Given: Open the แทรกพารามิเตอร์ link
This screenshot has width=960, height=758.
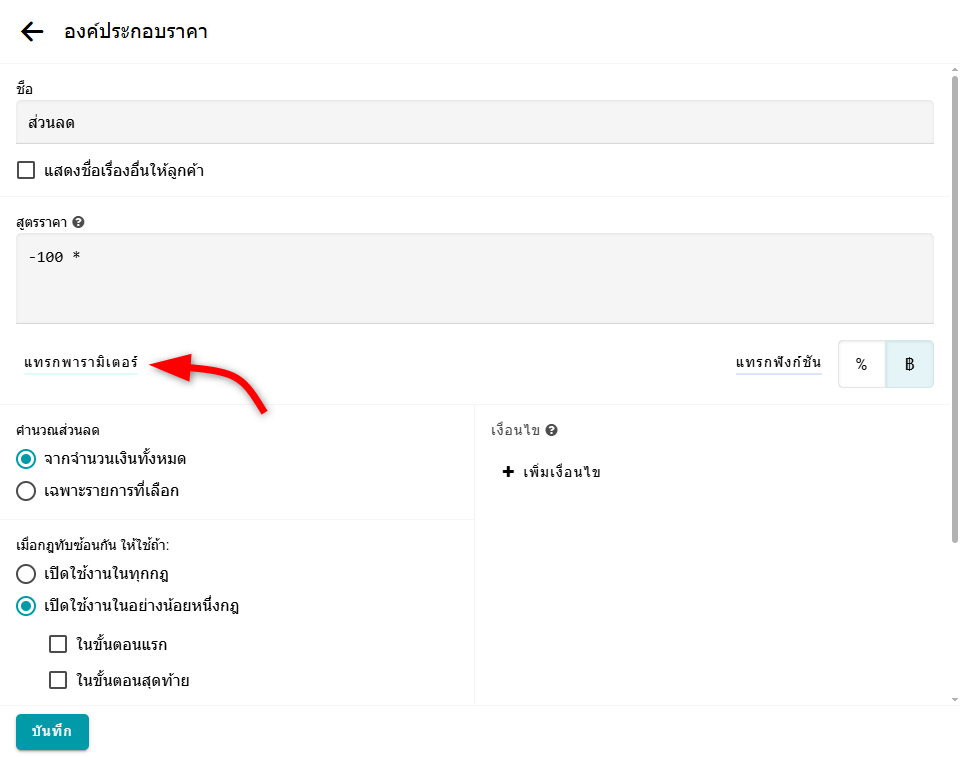Looking at the screenshot, I should pos(81,362).
